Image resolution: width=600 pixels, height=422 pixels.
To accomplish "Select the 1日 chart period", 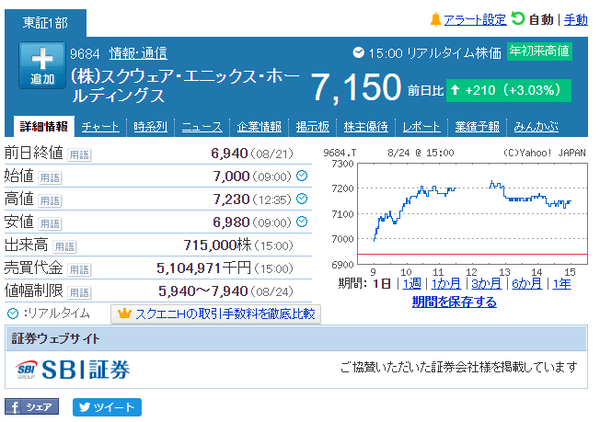I will (x=382, y=284).
